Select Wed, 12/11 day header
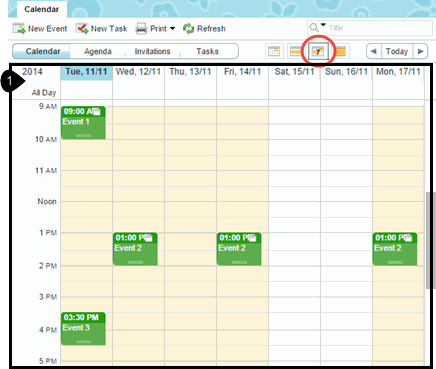This screenshot has width=436, height=369. pos(138,72)
